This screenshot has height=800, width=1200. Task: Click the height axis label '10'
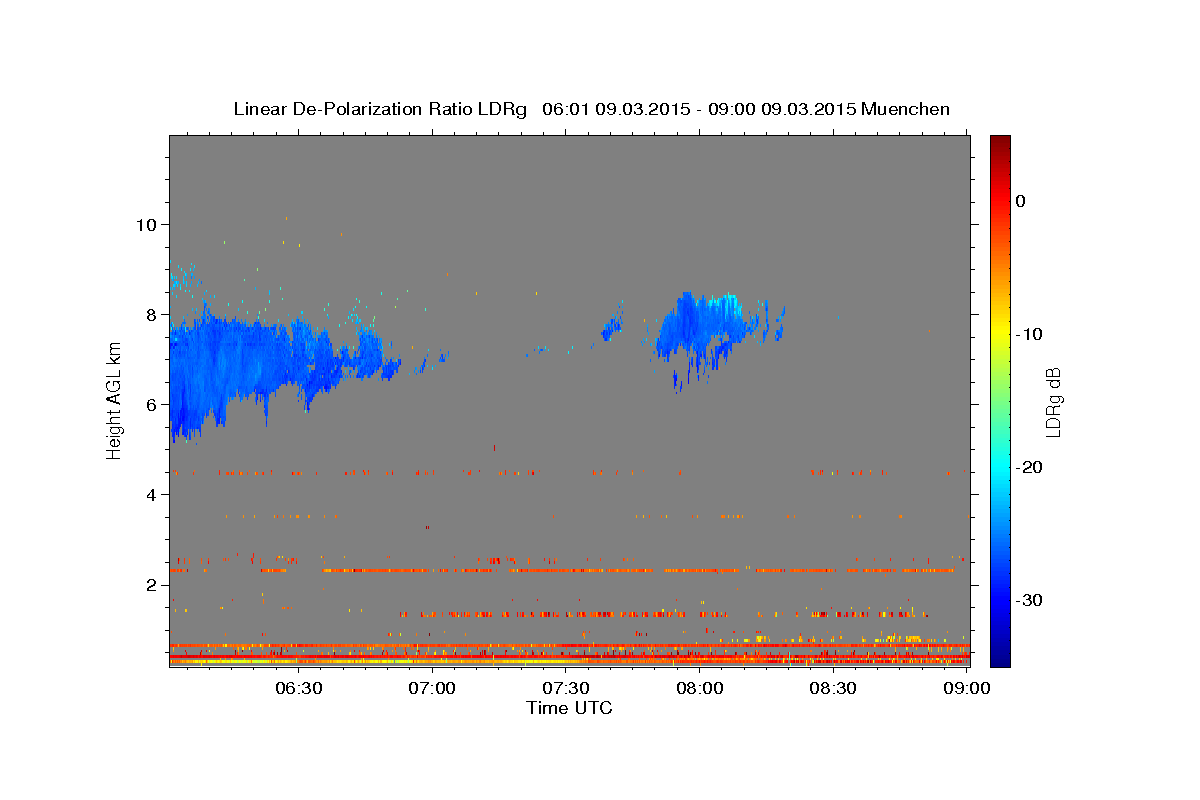(148, 224)
